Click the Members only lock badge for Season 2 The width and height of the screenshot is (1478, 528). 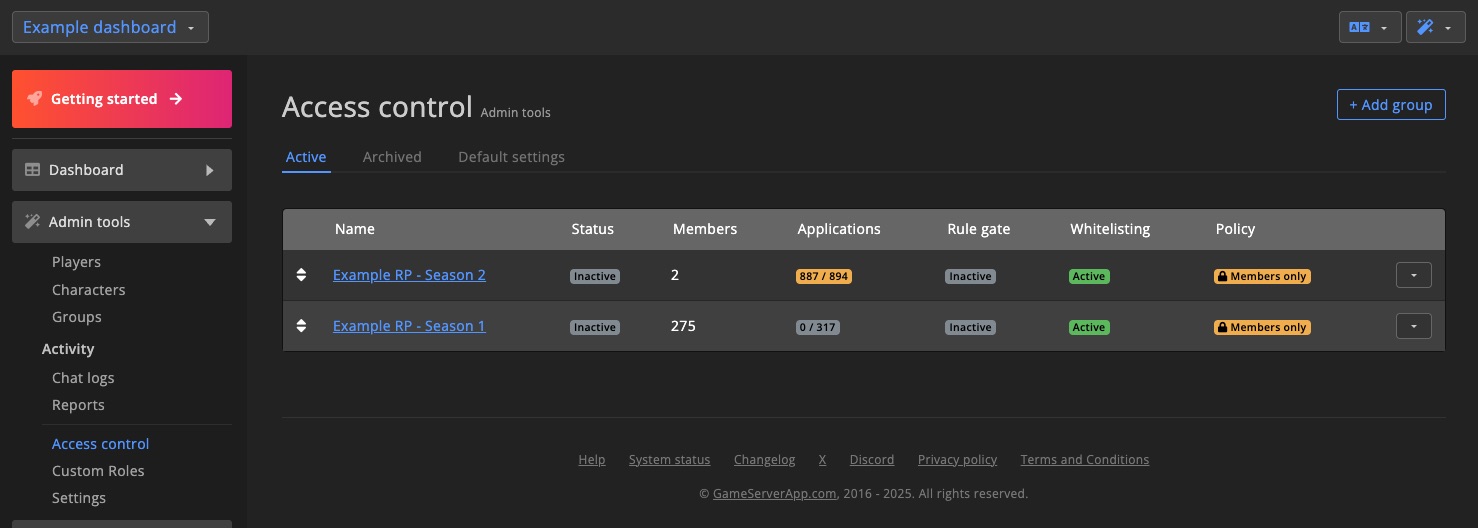(x=1262, y=276)
